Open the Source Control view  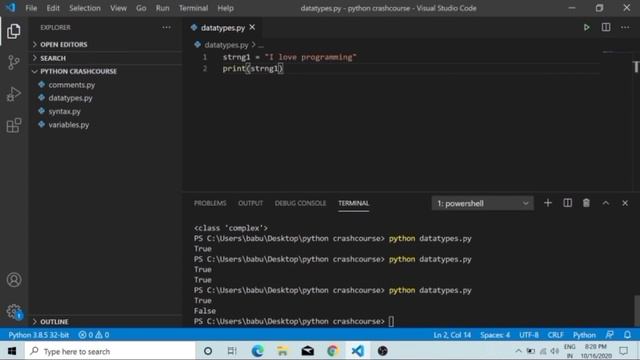tap(13, 62)
